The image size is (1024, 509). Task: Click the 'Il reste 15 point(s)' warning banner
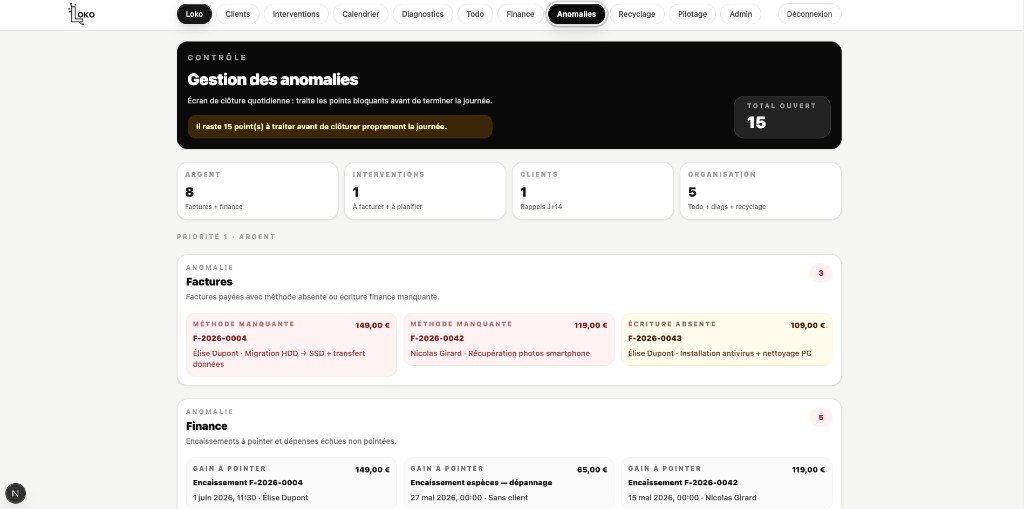340,127
